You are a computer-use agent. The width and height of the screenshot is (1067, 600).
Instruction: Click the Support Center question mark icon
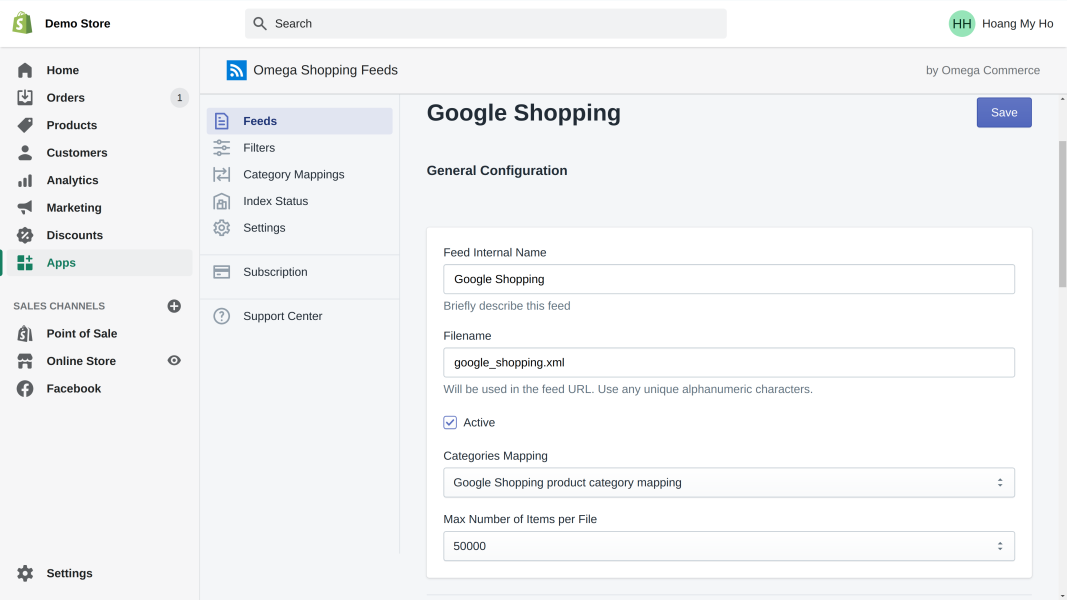click(x=222, y=316)
